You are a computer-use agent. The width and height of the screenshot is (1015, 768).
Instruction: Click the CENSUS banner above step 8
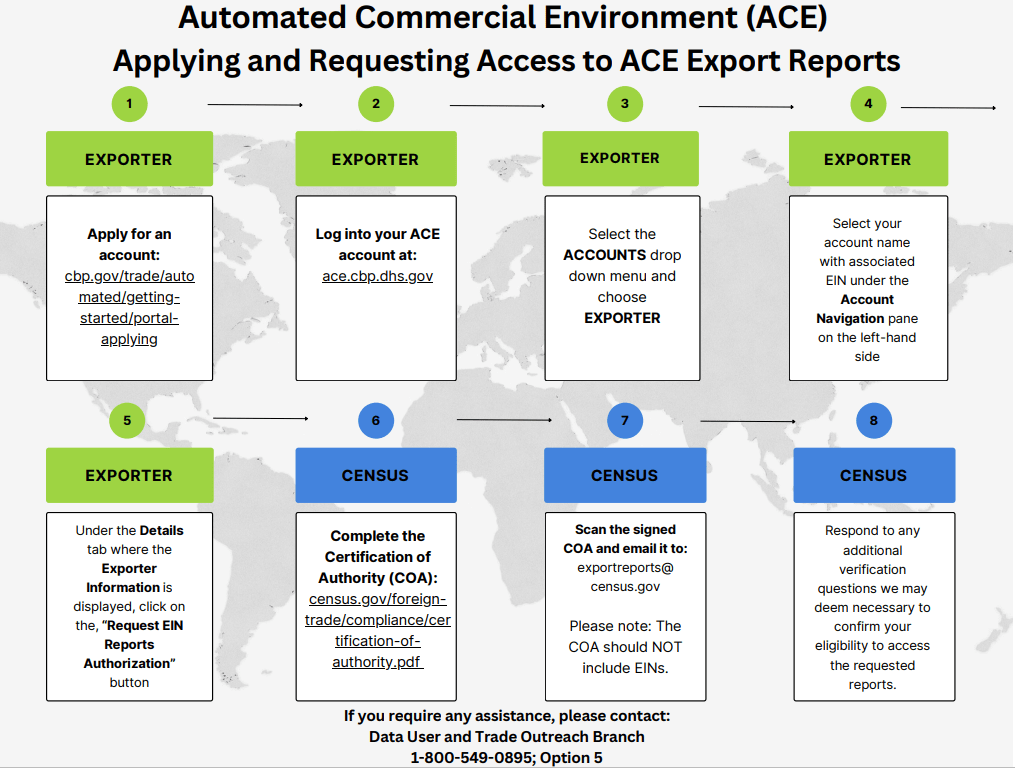[874, 475]
